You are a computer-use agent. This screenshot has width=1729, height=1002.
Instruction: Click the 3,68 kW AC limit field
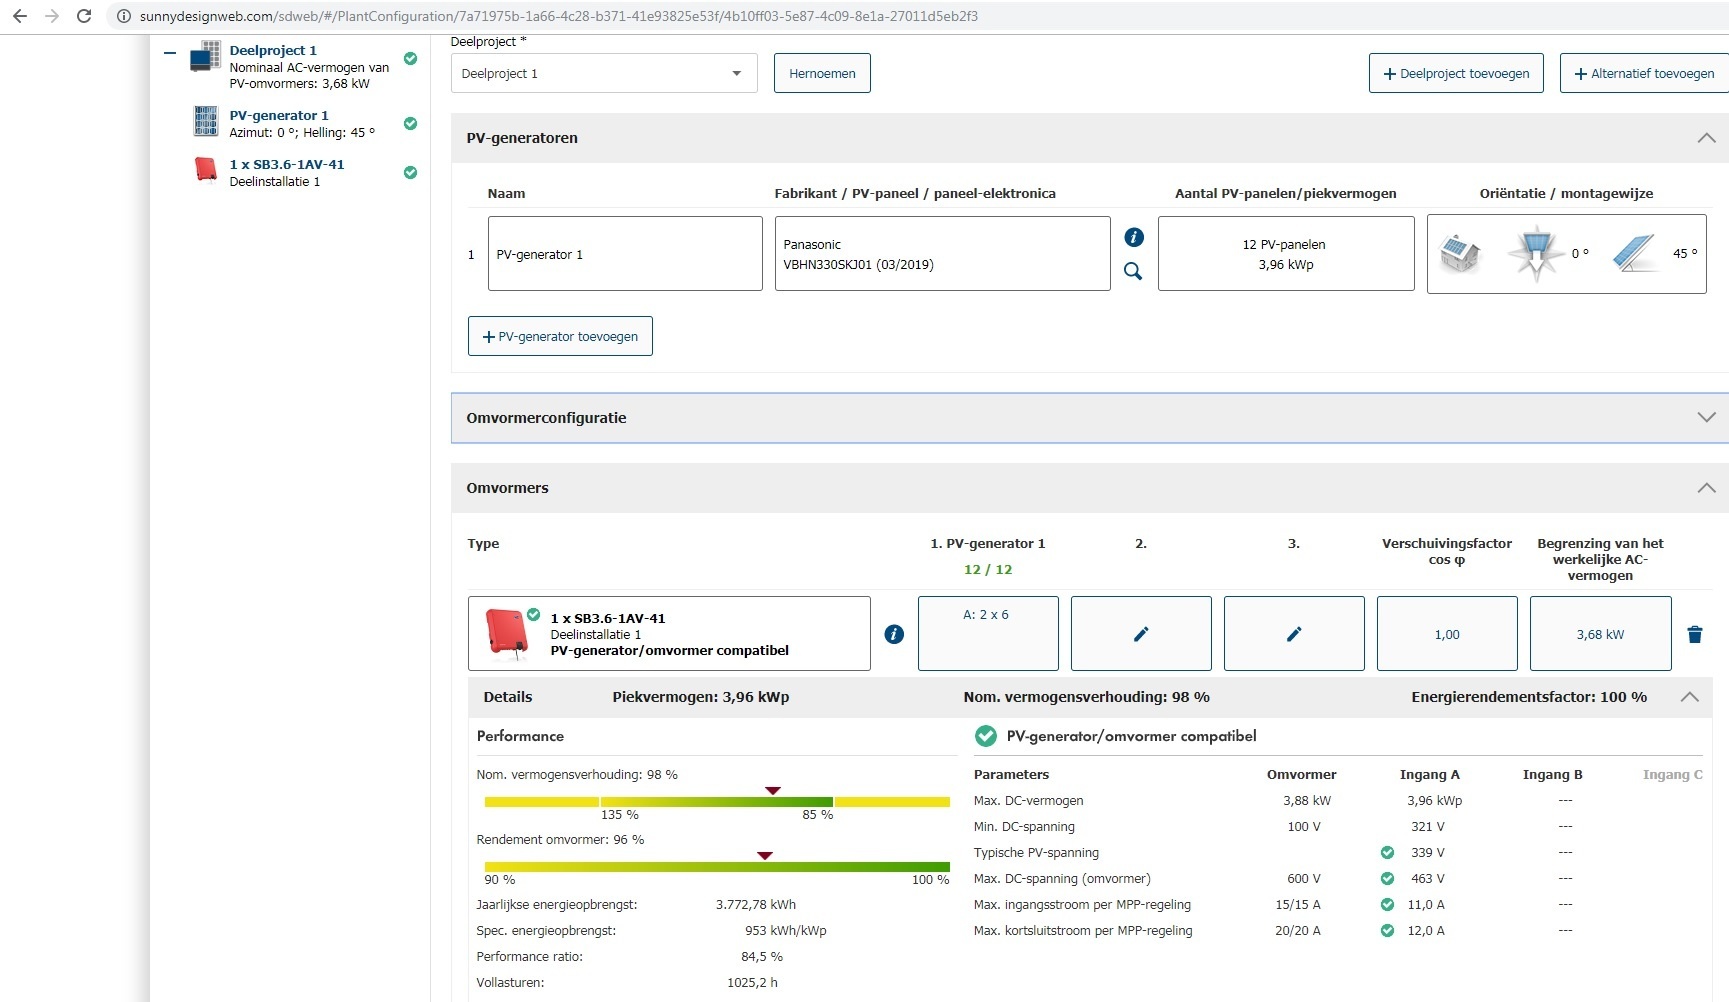point(1599,634)
